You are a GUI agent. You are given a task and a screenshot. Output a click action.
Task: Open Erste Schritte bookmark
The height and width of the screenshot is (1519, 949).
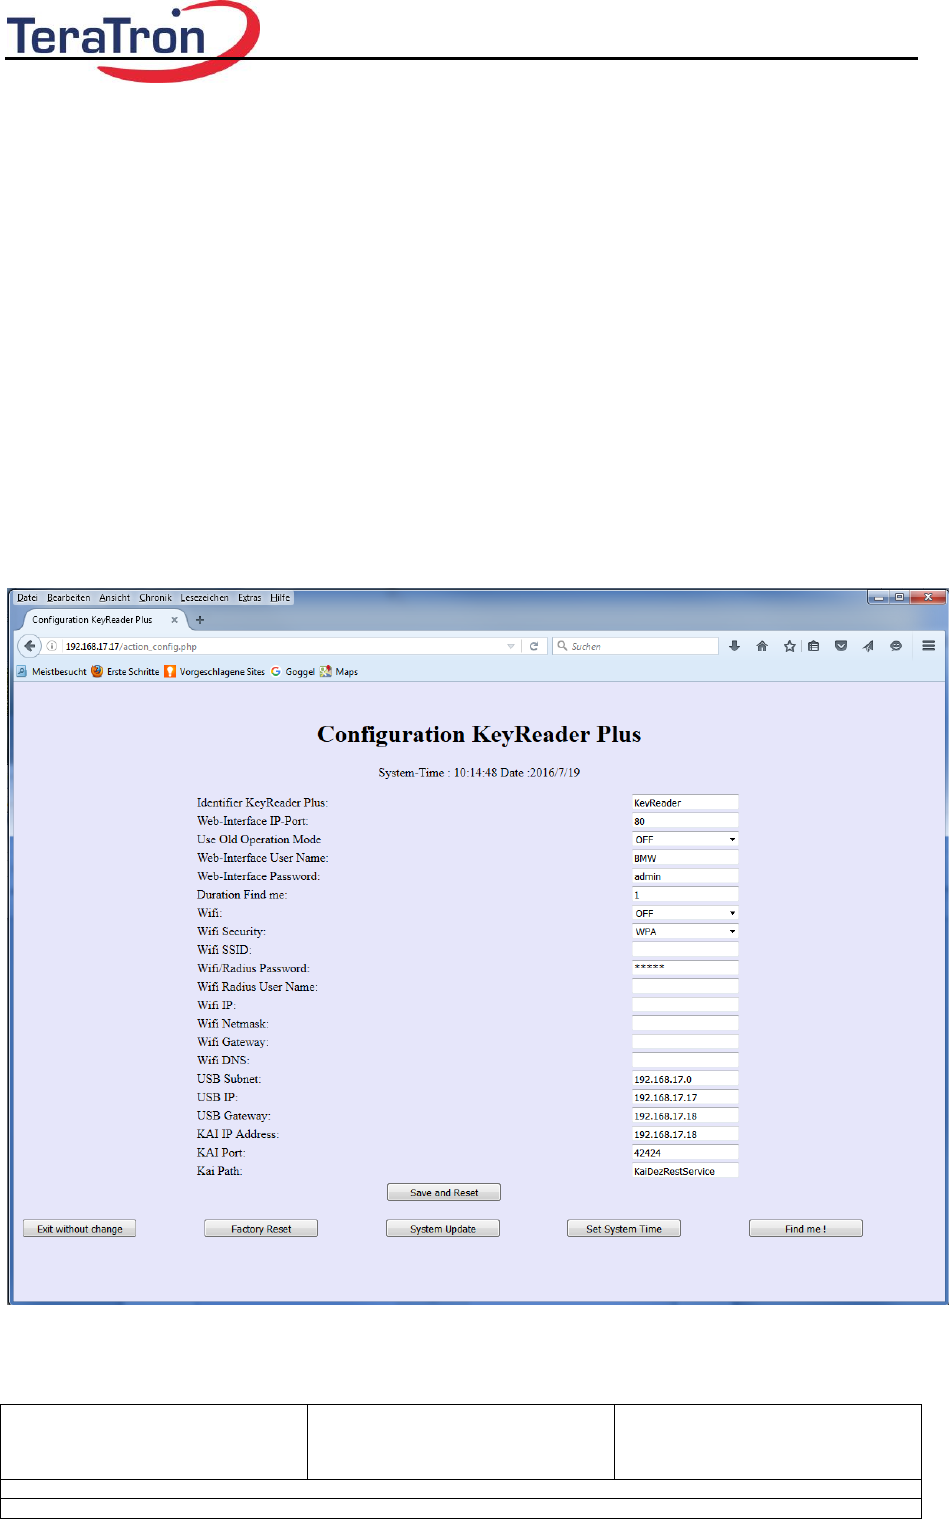125,672
